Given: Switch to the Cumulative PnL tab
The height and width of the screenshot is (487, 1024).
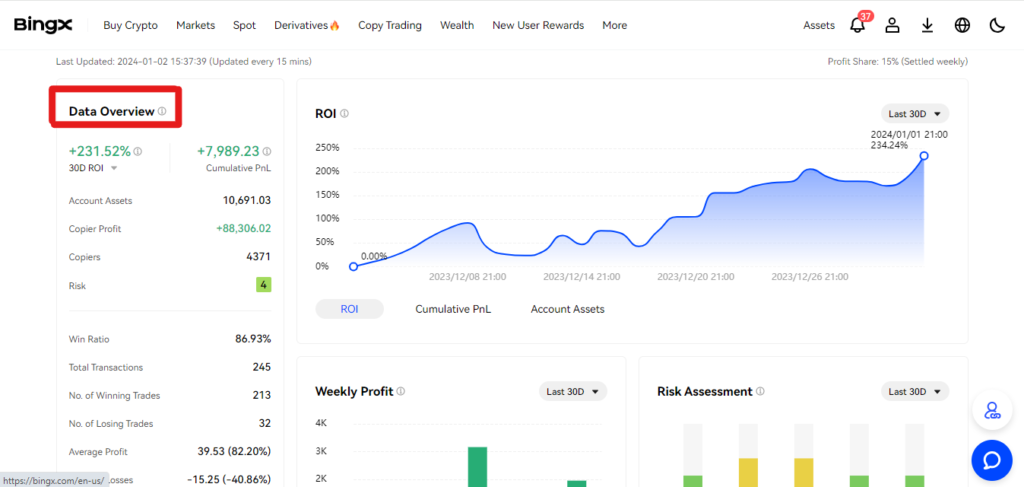Looking at the screenshot, I should click(453, 309).
